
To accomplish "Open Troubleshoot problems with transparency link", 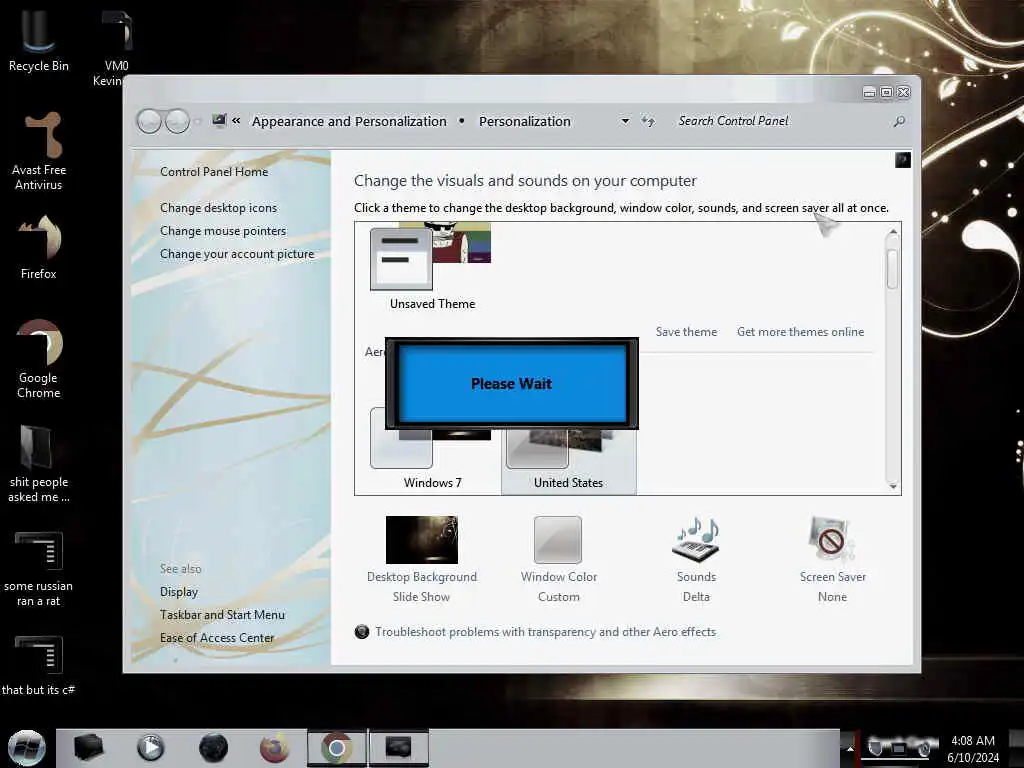I will tap(545, 632).
